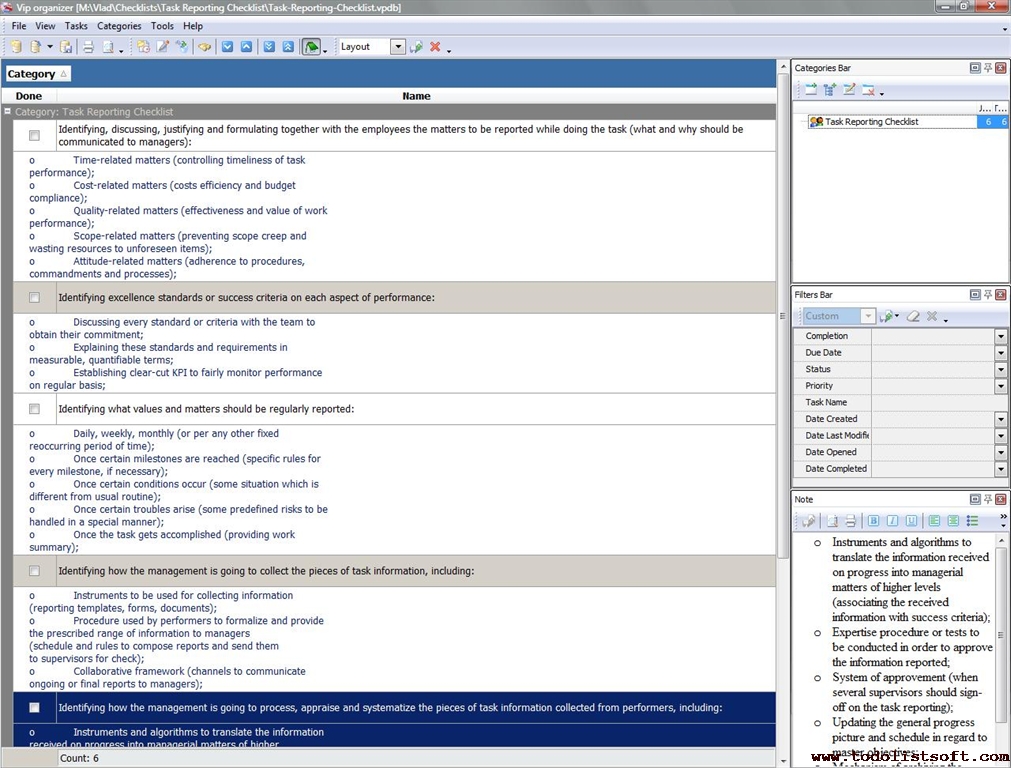The height and width of the screenshot is (768, 1011).
Task: Collapse the Task Reporting Checklist category group
Action: (8, 112)
